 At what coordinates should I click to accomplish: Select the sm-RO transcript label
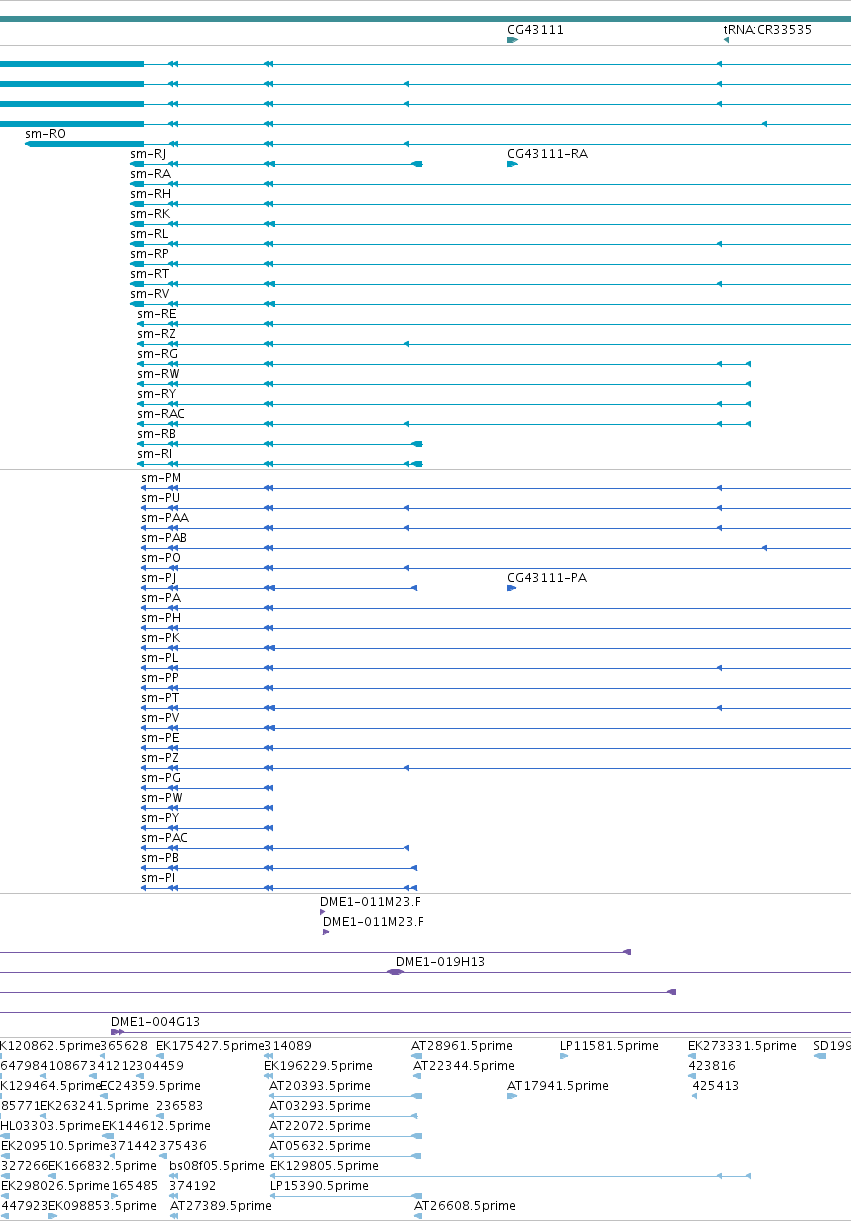coord(46,133)
